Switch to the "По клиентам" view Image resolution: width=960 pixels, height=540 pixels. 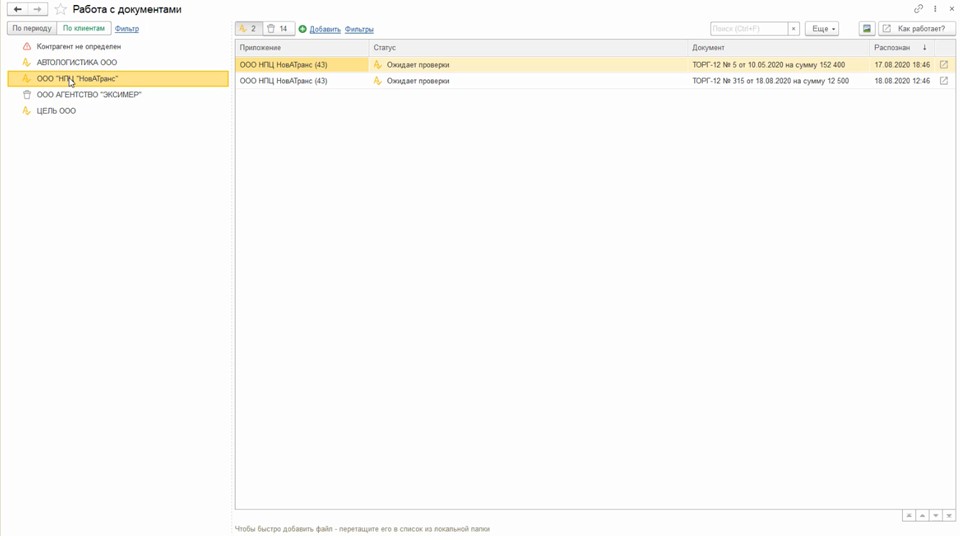pyautogui.click(x=84, y=29)
